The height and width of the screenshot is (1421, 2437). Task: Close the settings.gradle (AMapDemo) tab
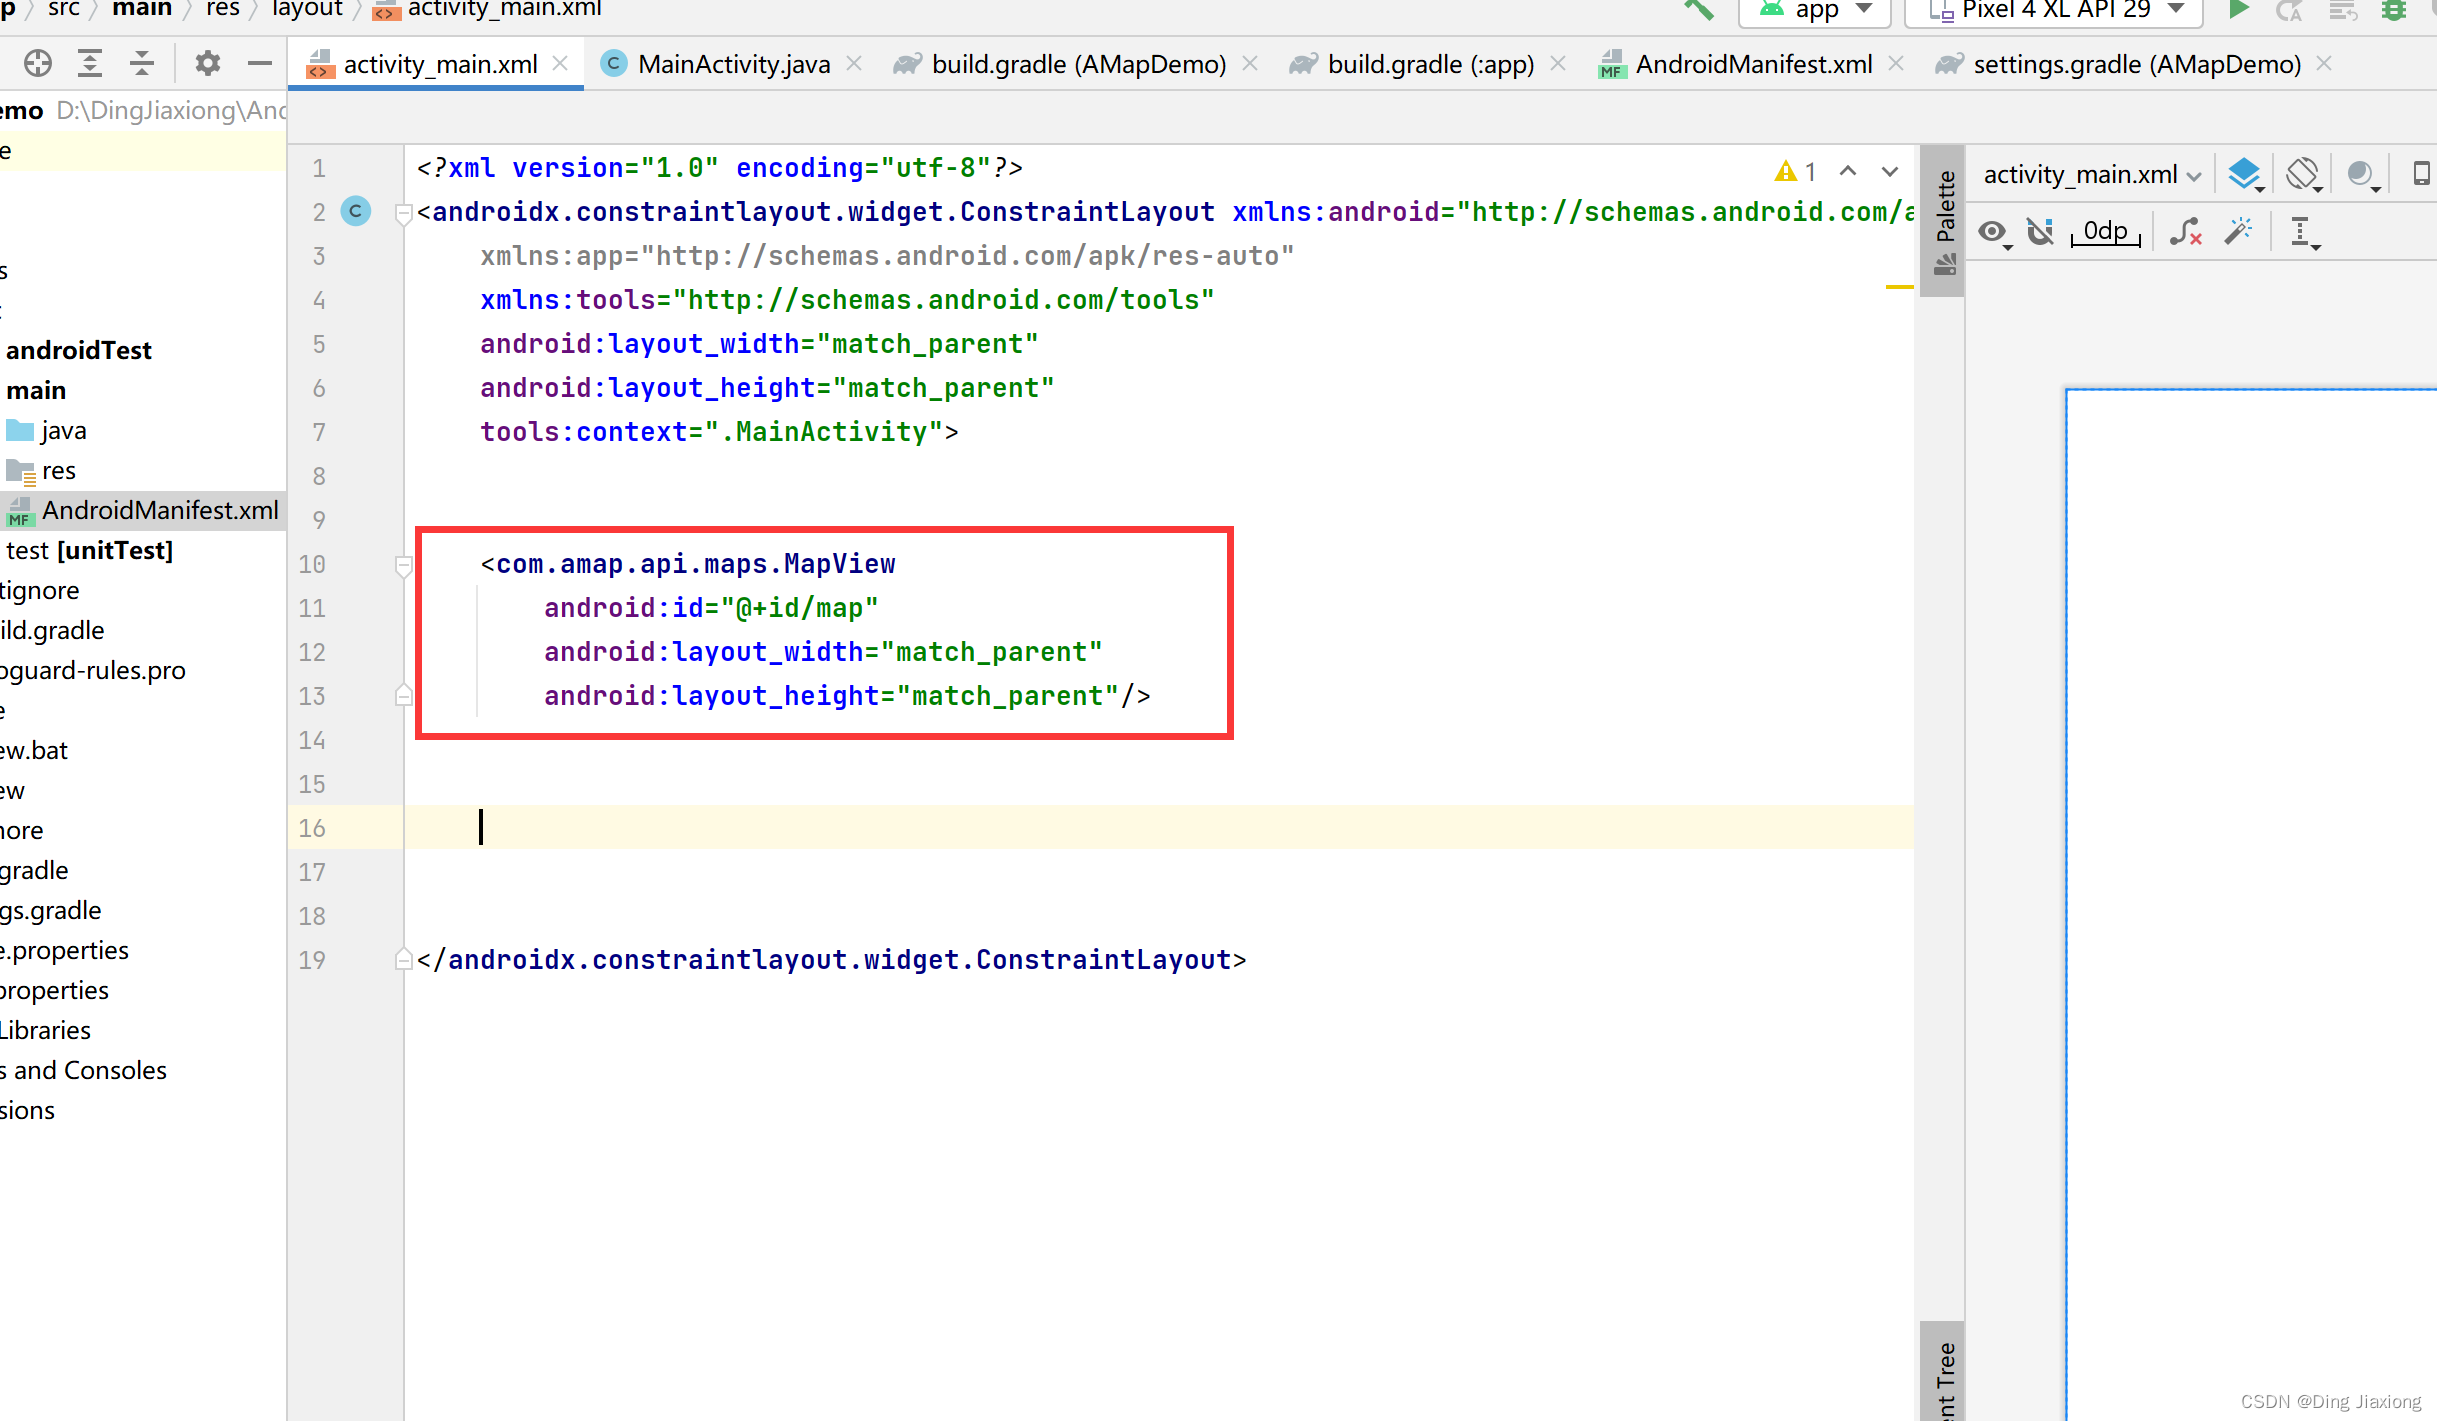point(2324,64)
